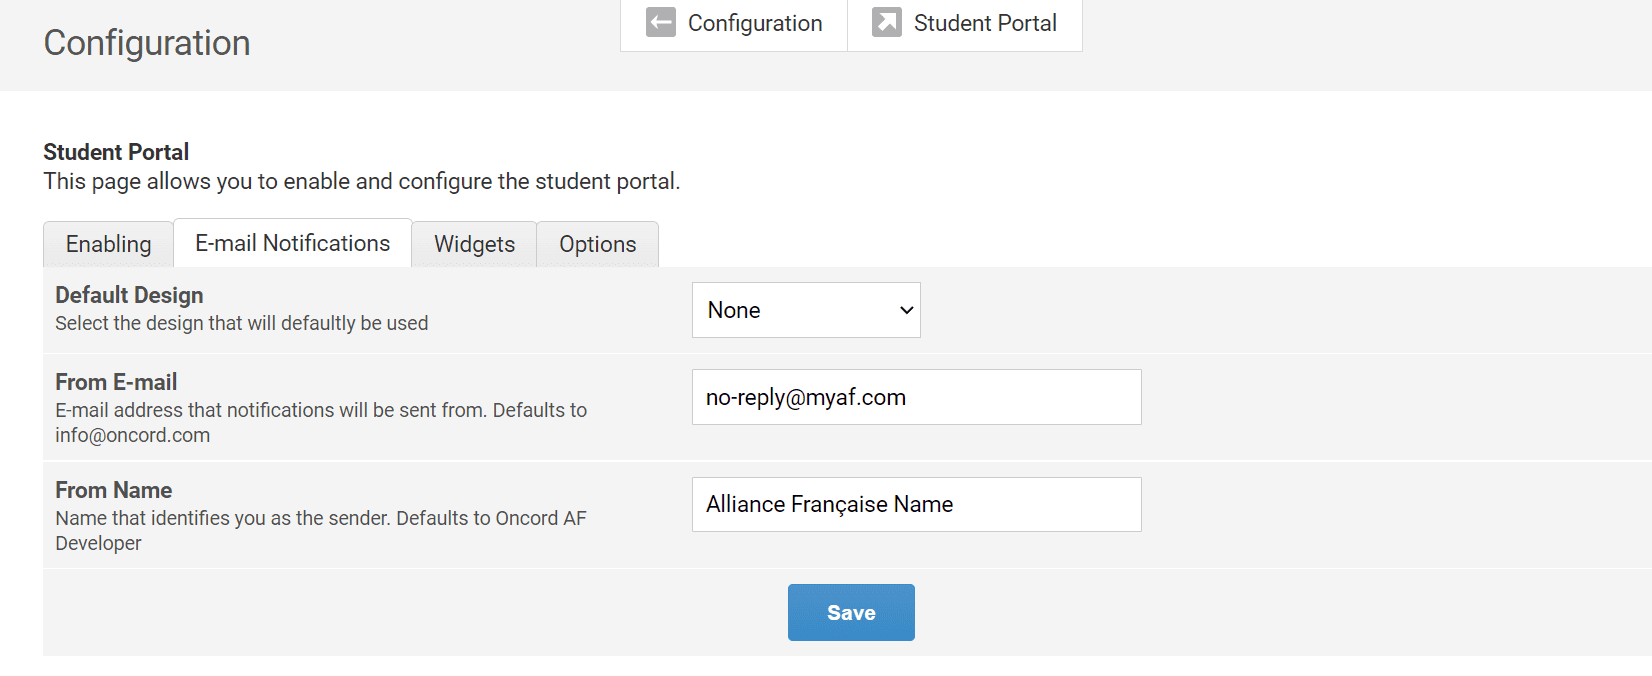Click the Student Portal shortcut arrow icon
Image resolution: width=1652 pixels, height=676 pixels.
click(x=886, y=23)
